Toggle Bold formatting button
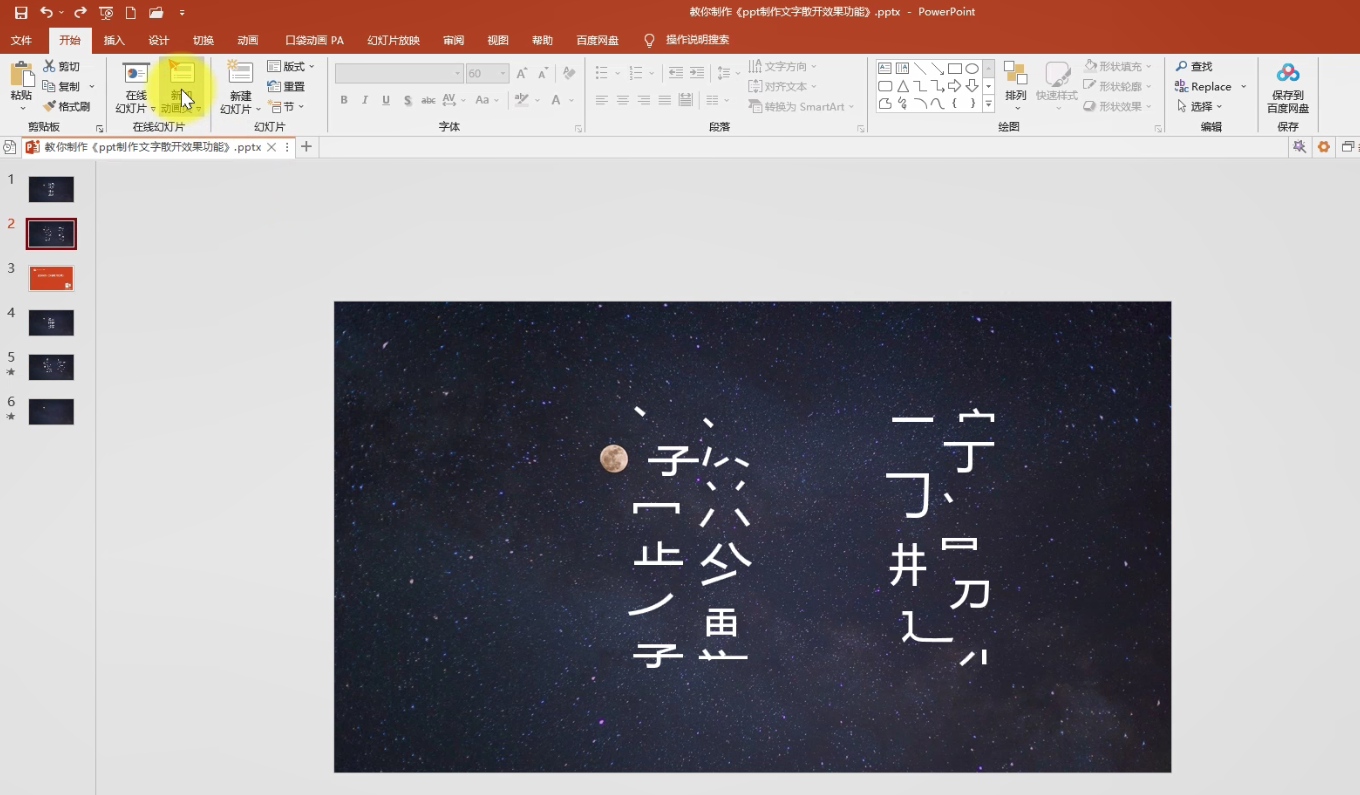The image size is (1360, 795). [x=344, y=100]
